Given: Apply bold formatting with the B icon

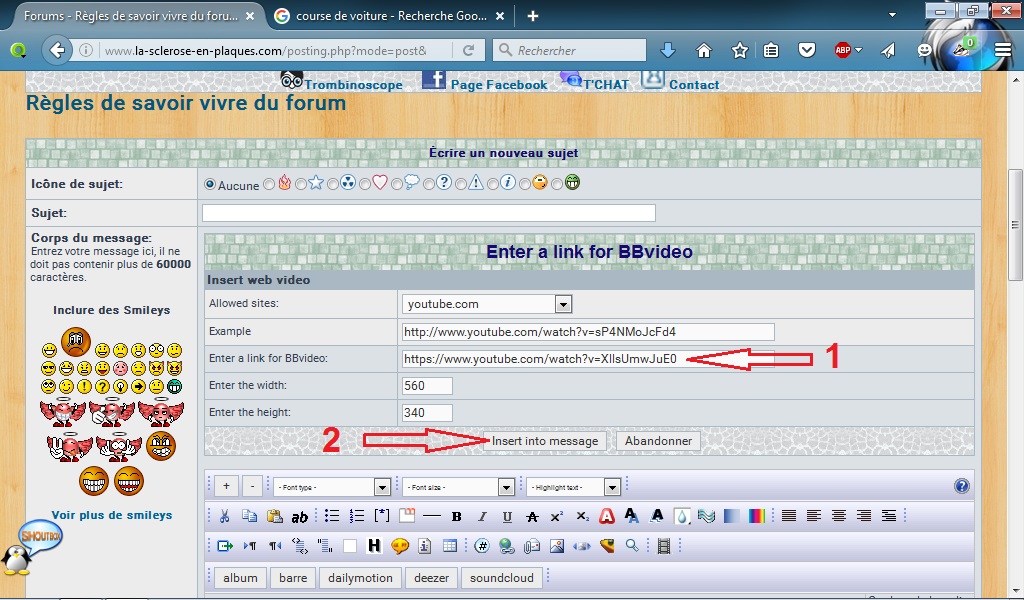Looking at the screenshot, I should pyautogui.click(x=456, y=516).
